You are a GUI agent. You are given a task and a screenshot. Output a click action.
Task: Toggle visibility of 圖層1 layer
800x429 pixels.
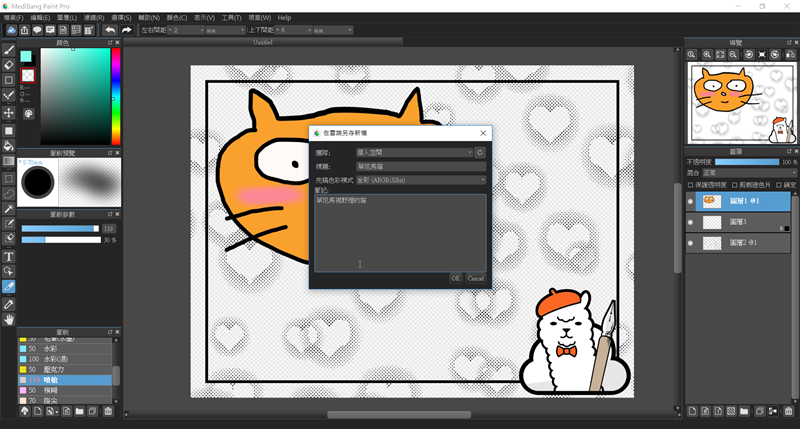690,201
